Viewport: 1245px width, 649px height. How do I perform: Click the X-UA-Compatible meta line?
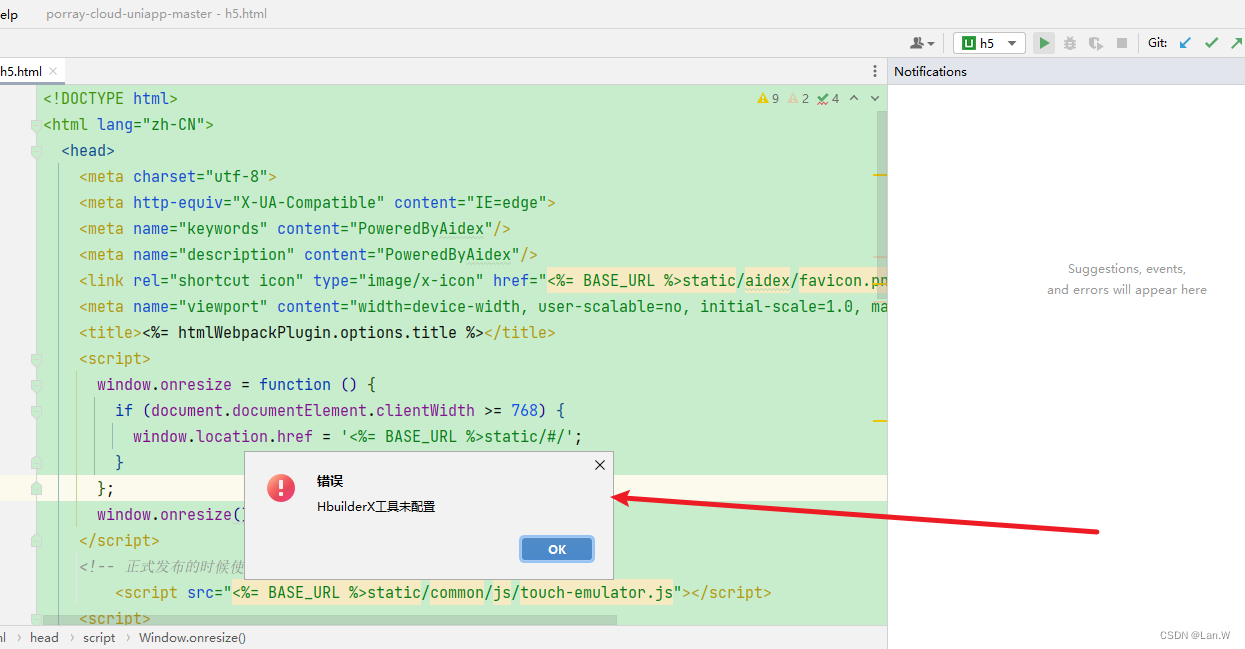(317, 202)
